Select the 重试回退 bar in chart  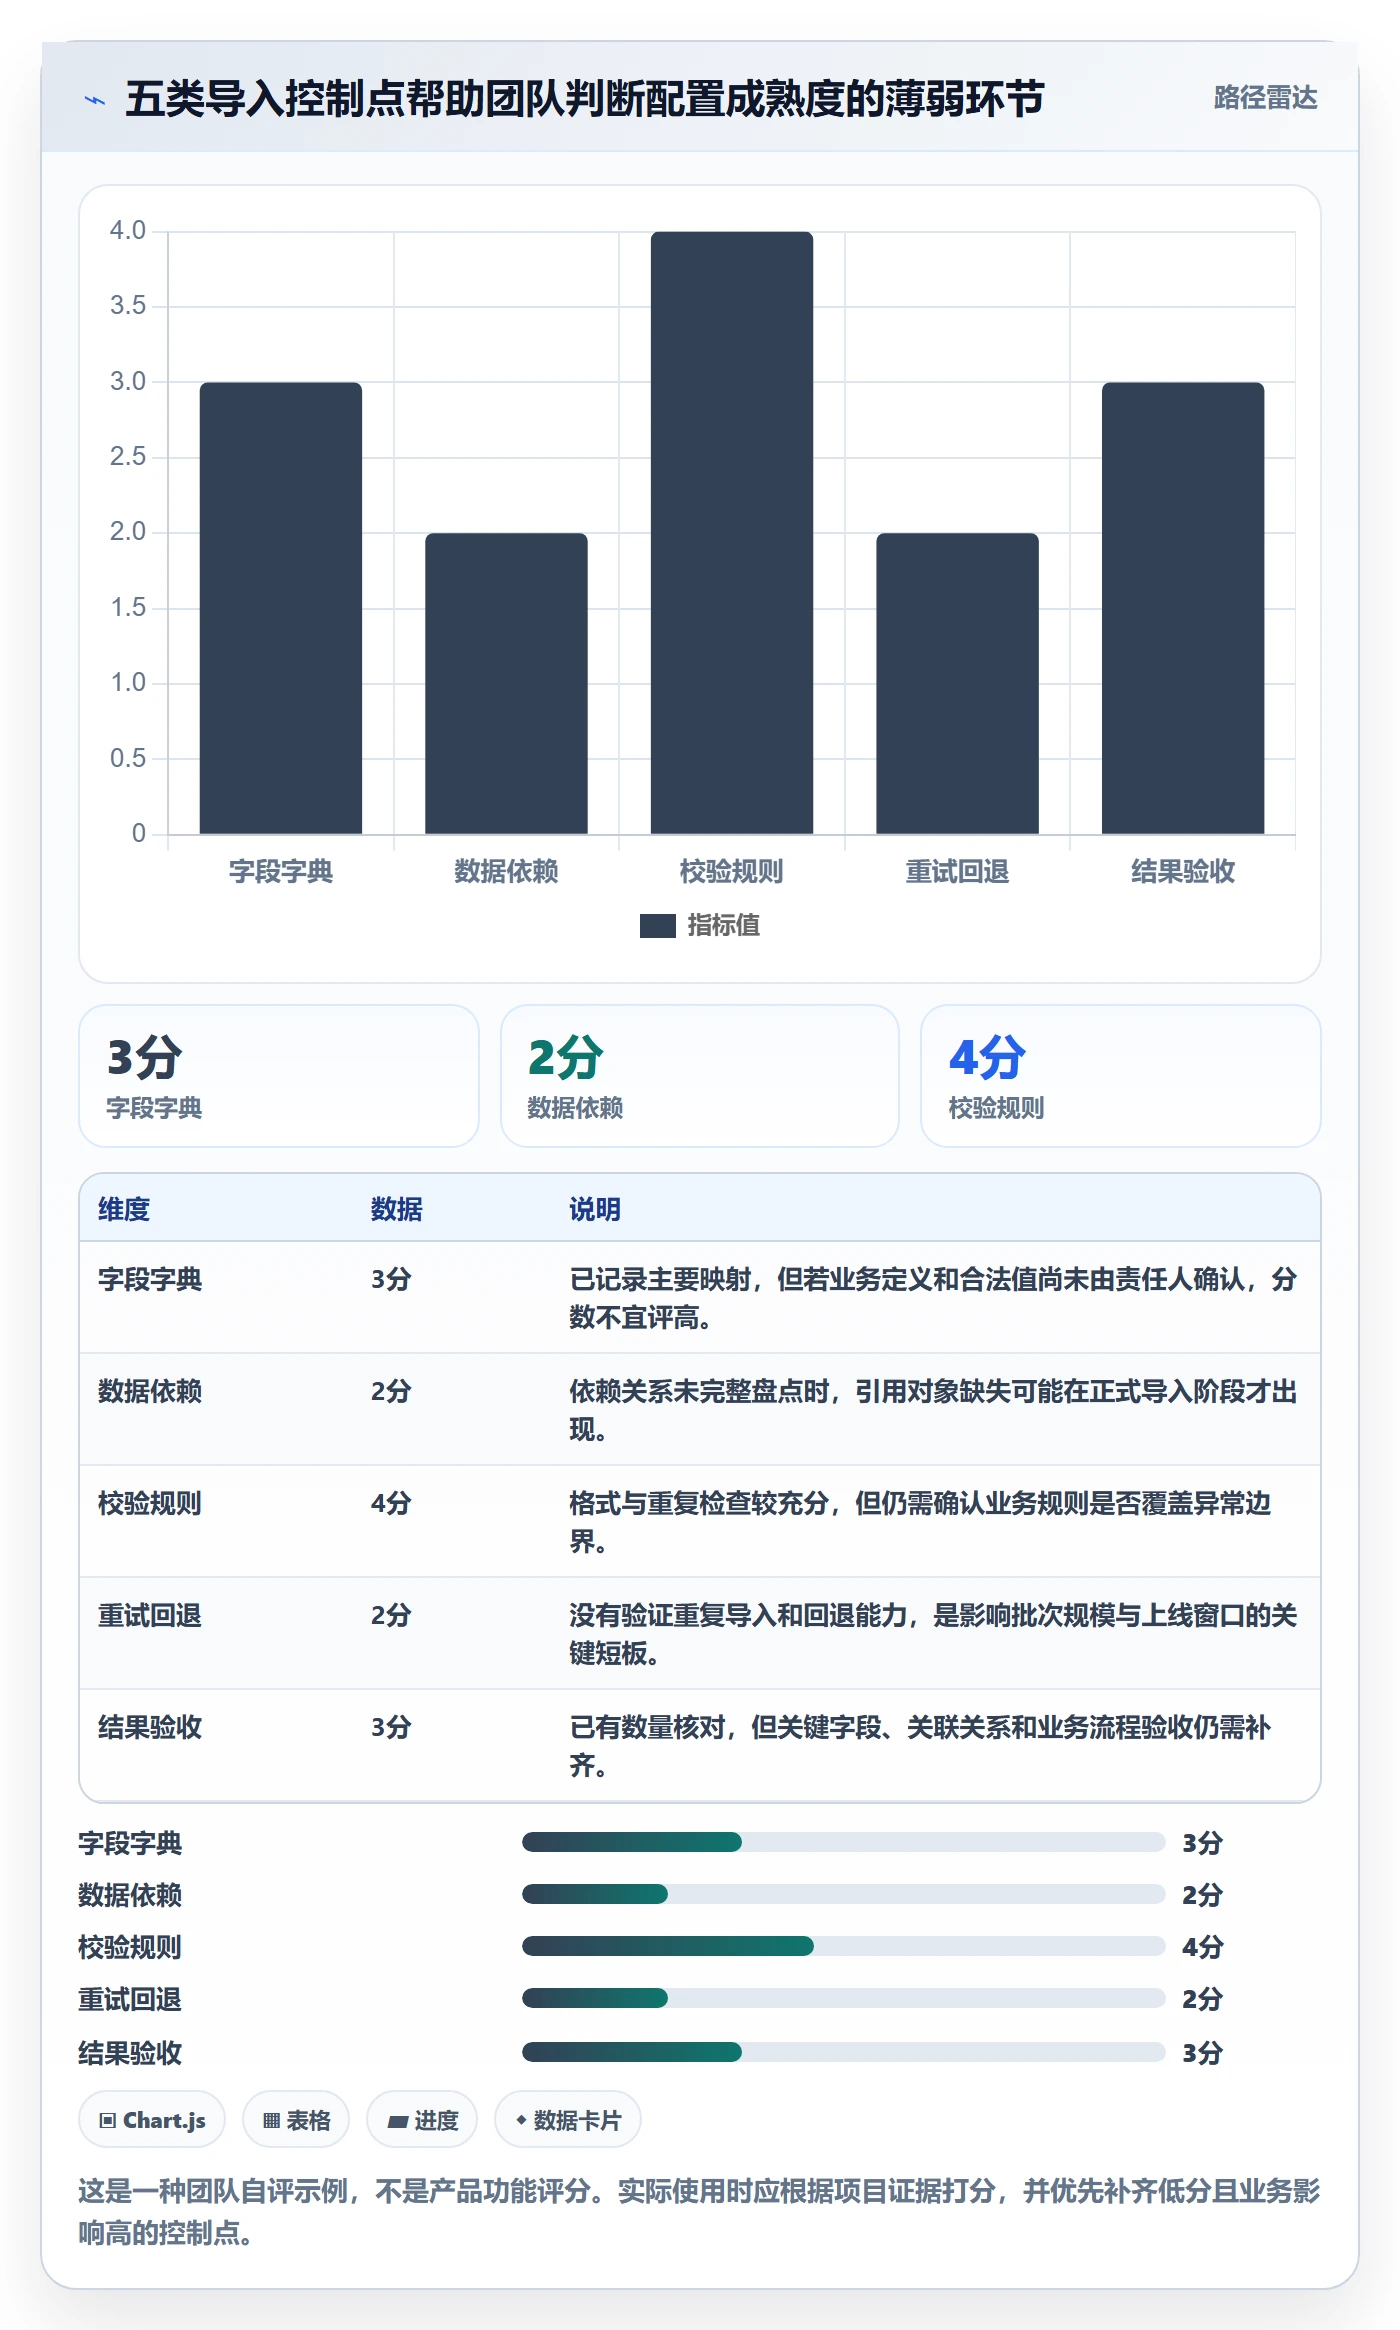point(957,683)
